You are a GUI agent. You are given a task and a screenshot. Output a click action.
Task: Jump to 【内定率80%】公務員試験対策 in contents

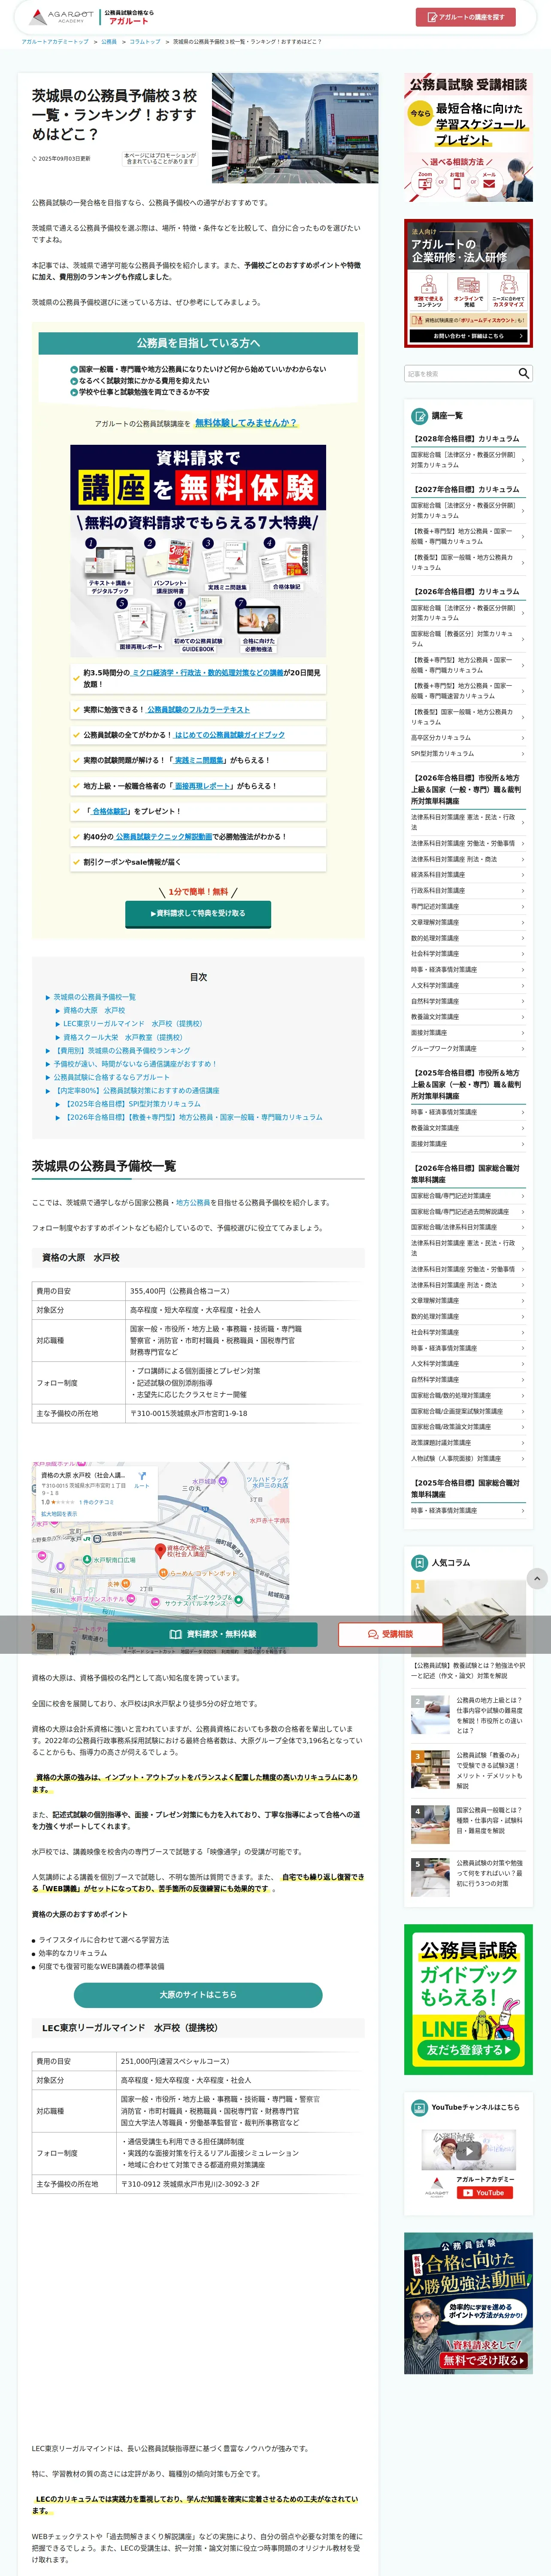coord(136,1091)
